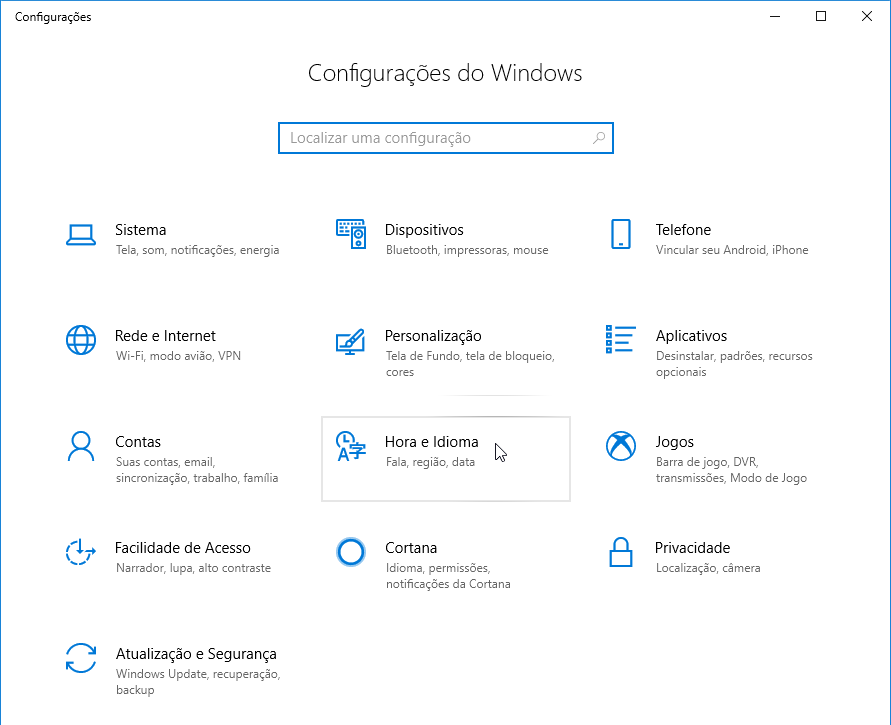Click the Atualização e Segurança sync icon
Image resolution: width=891 pixels, height=725 pixels.
click(81, 658)
